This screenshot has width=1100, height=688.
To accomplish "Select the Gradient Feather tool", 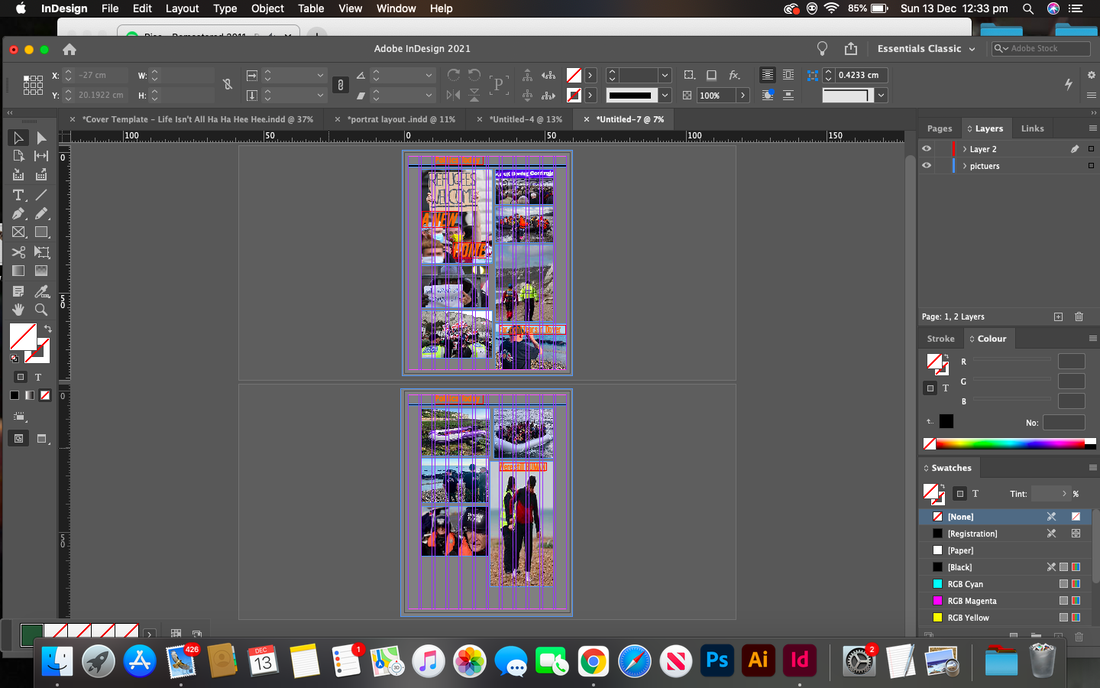I will pos(41,271).
